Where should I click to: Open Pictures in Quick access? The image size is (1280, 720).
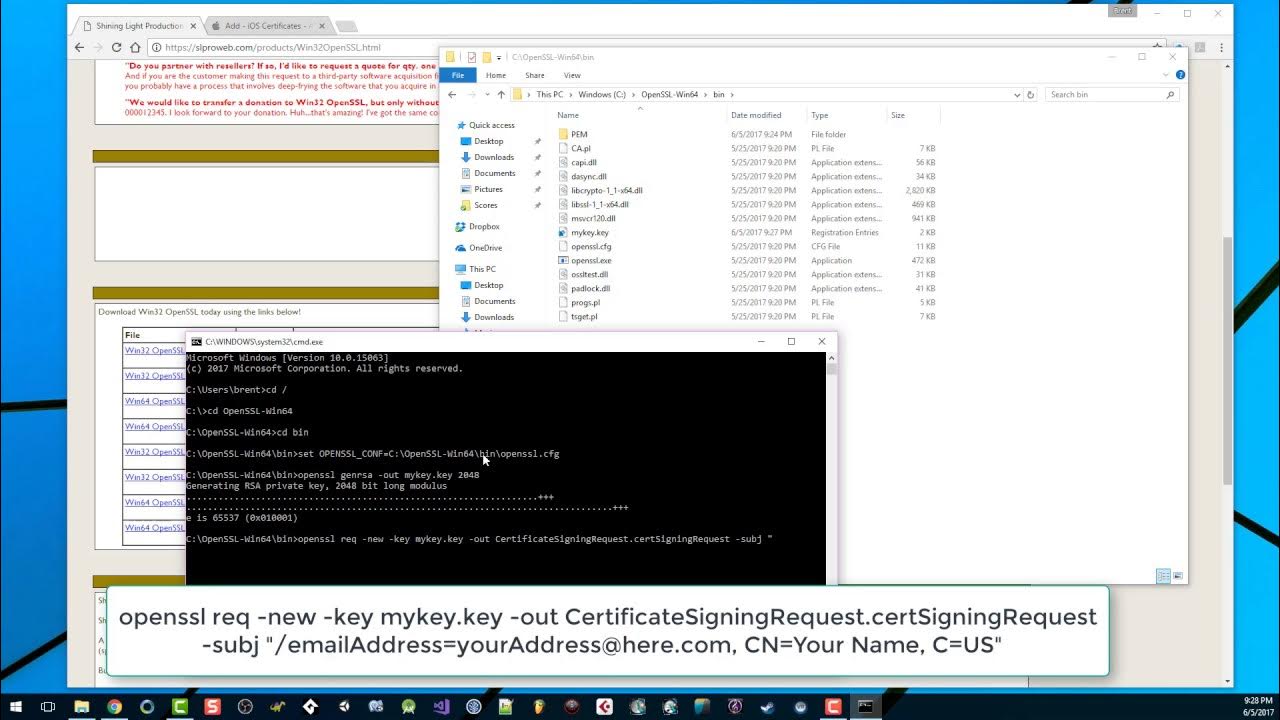click(x=489, y=189)
